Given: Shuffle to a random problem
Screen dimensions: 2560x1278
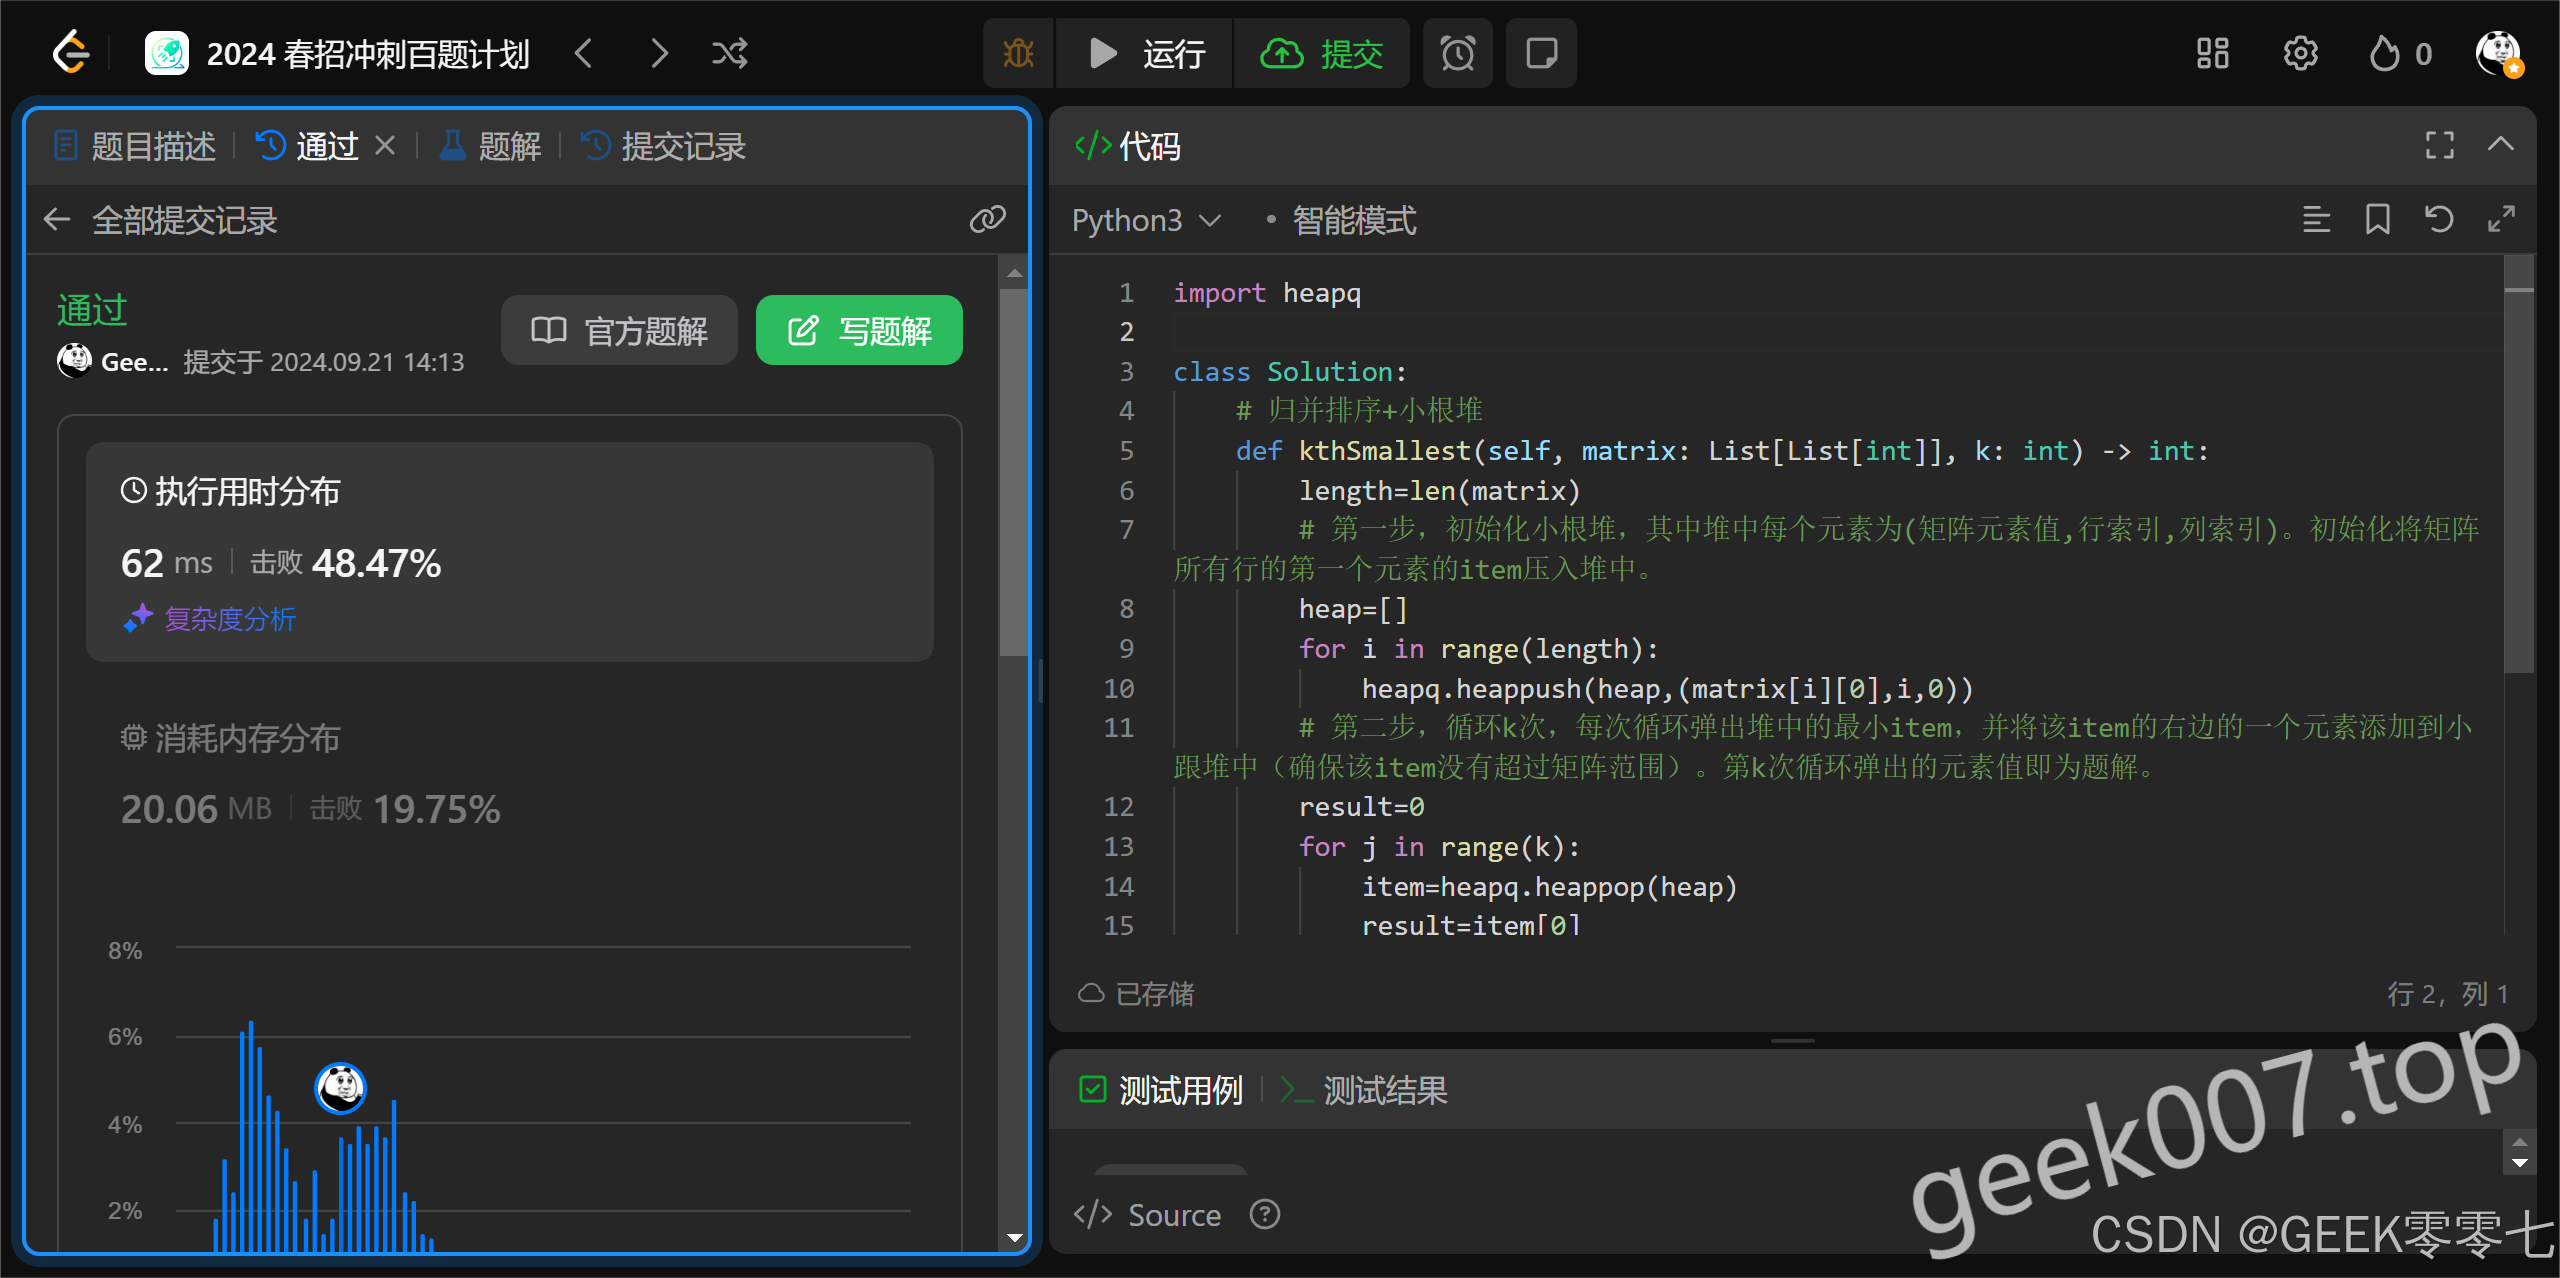Looking at the screenshot, I should click(x=730, y=53).
